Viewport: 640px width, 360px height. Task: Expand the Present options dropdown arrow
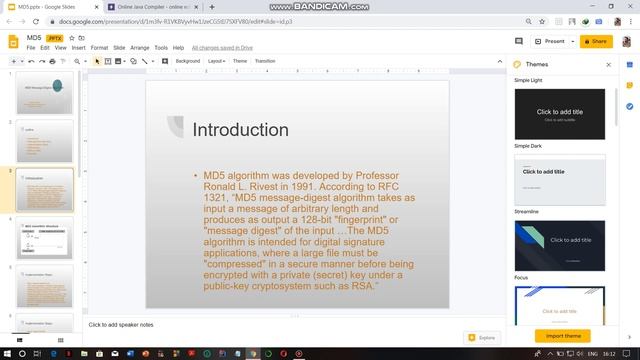(573, 41)
